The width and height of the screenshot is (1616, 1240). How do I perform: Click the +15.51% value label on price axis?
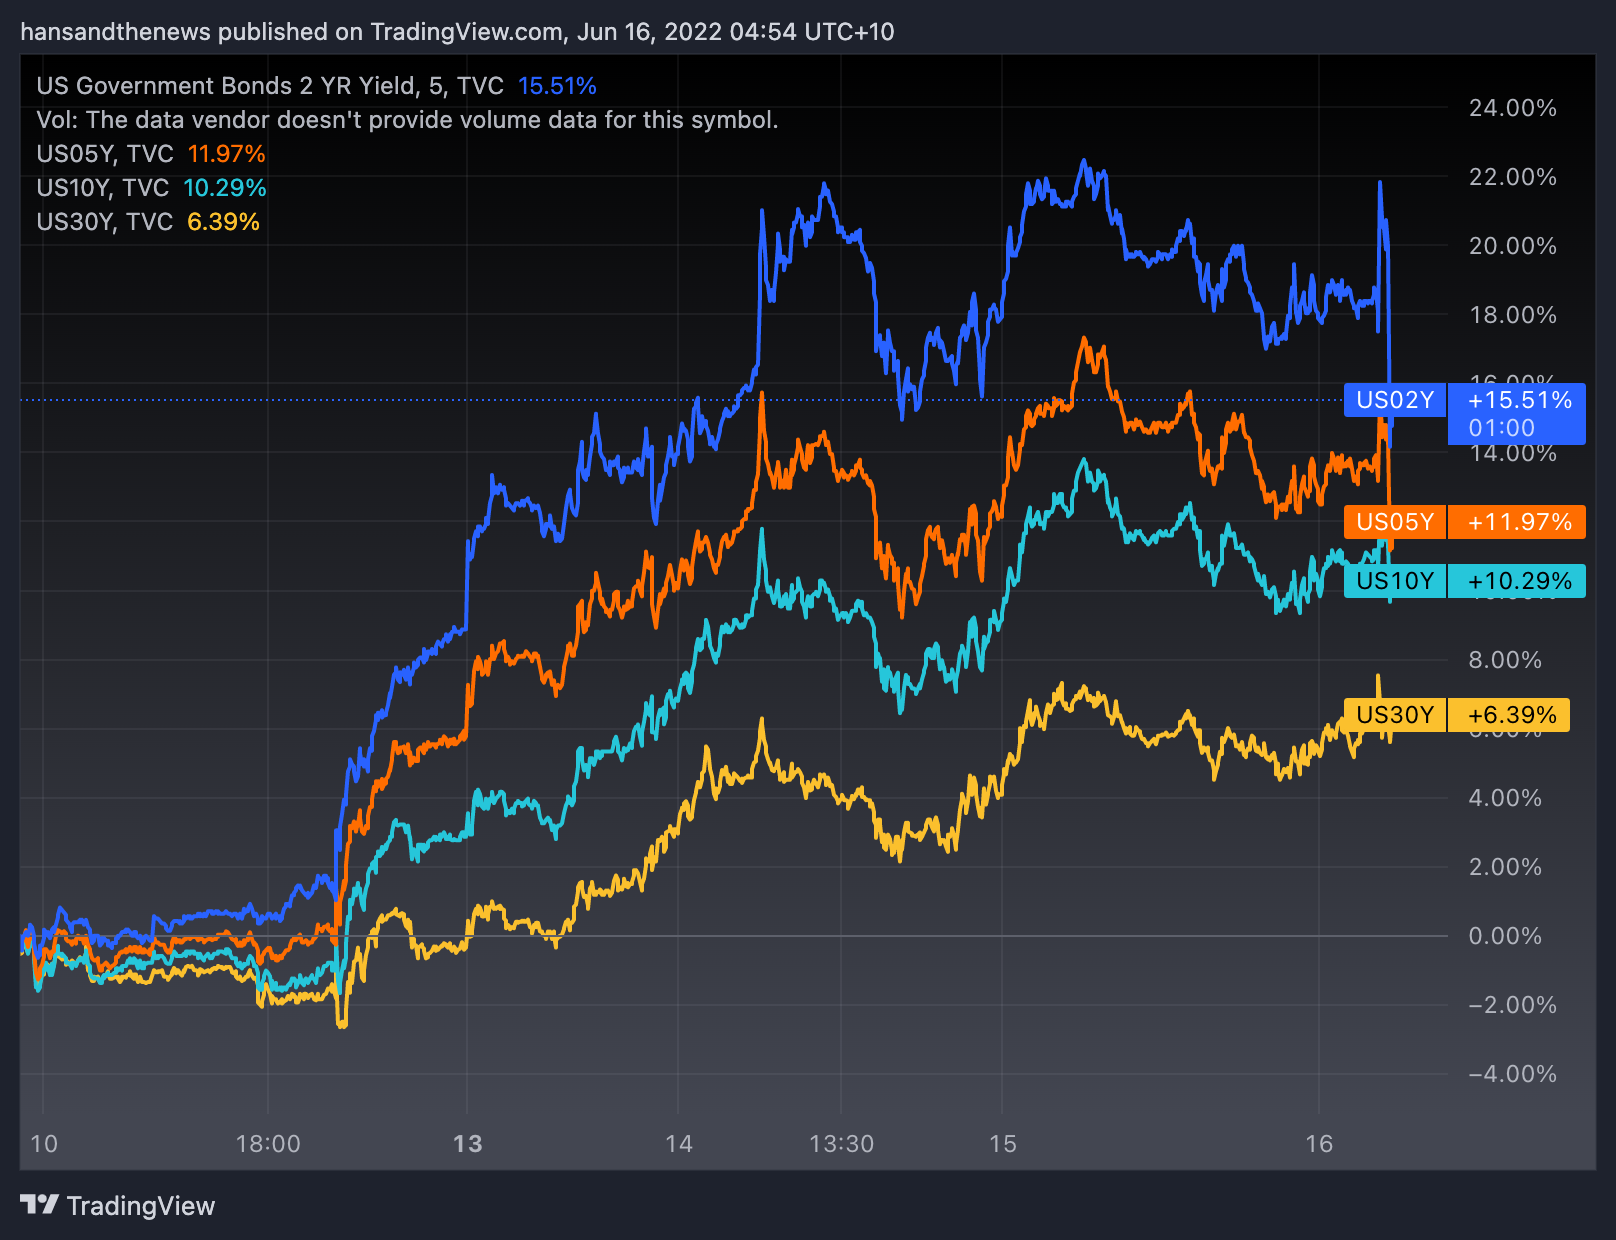click(1519, 400)
